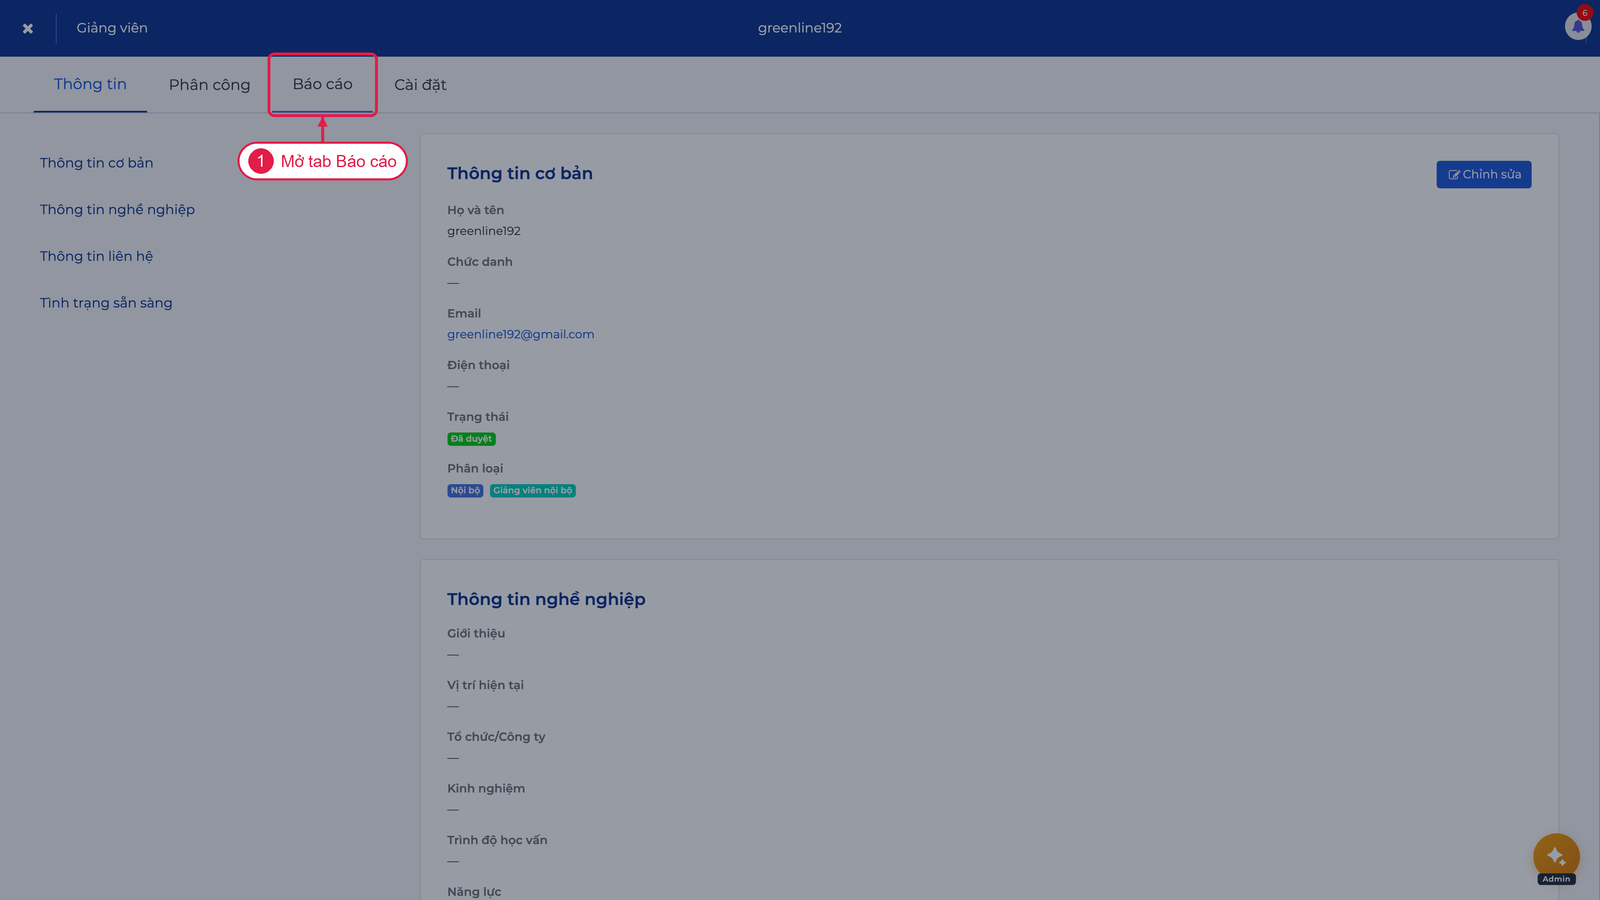
Task: Switch to the Báo cáo tab
Action: [322, 84]
